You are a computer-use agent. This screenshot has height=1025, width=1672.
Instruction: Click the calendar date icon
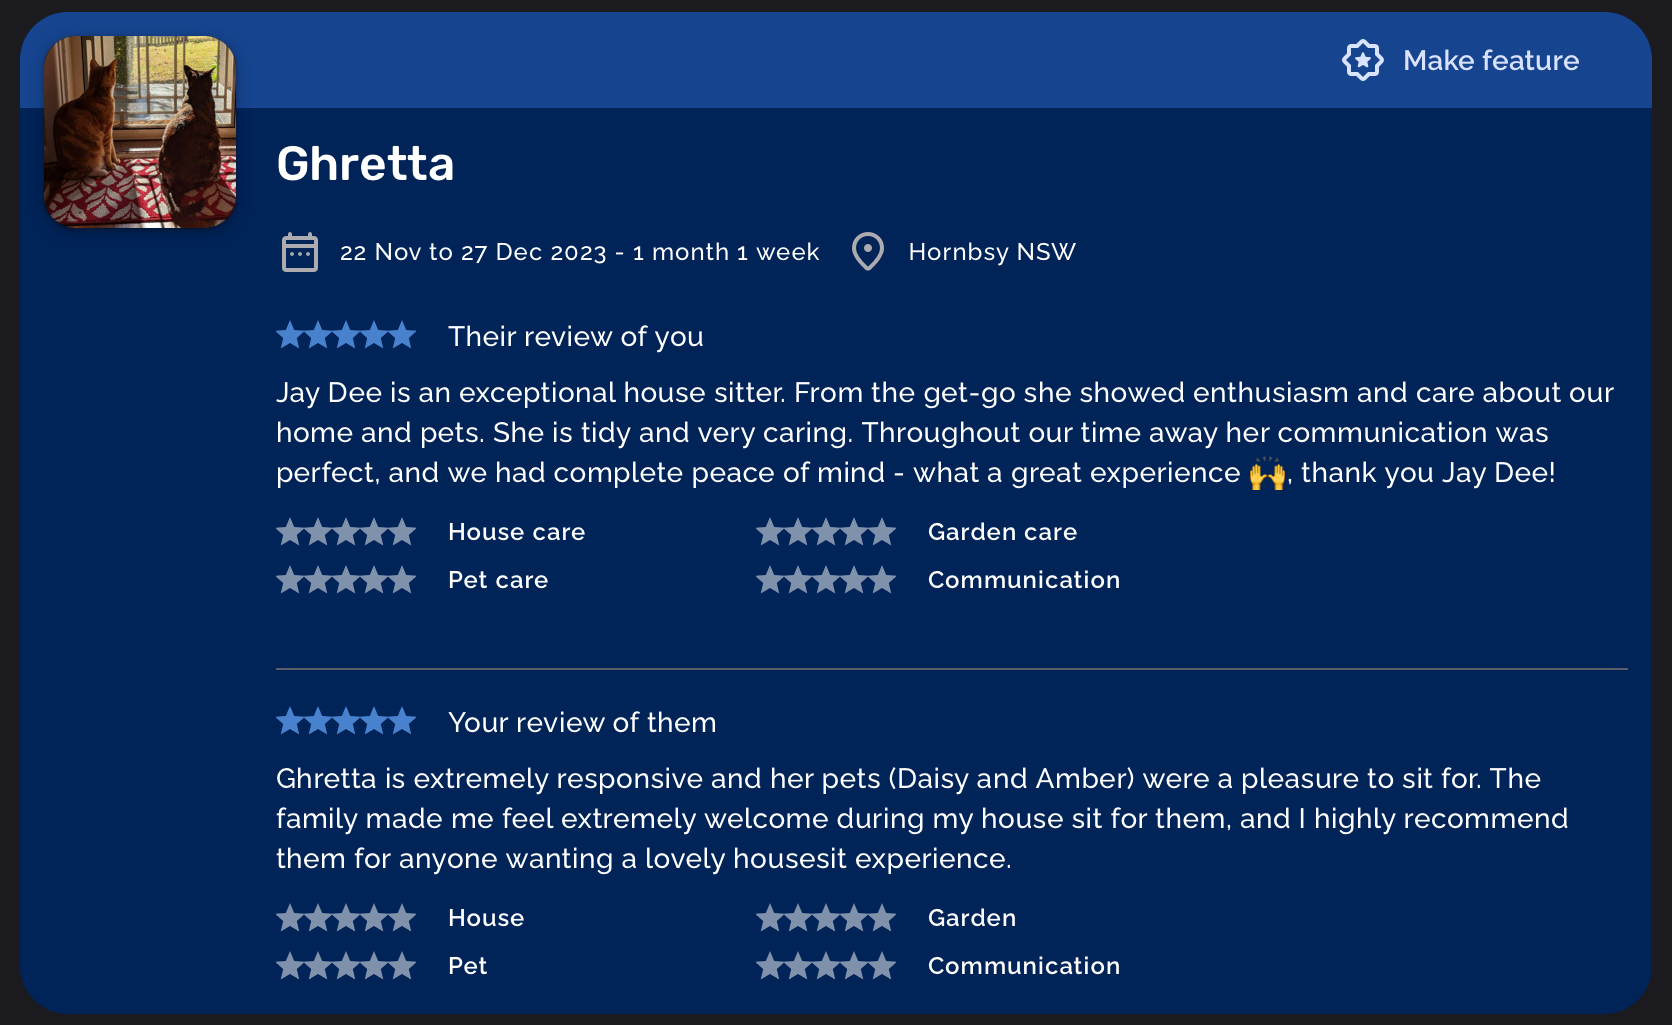point(299,252)
